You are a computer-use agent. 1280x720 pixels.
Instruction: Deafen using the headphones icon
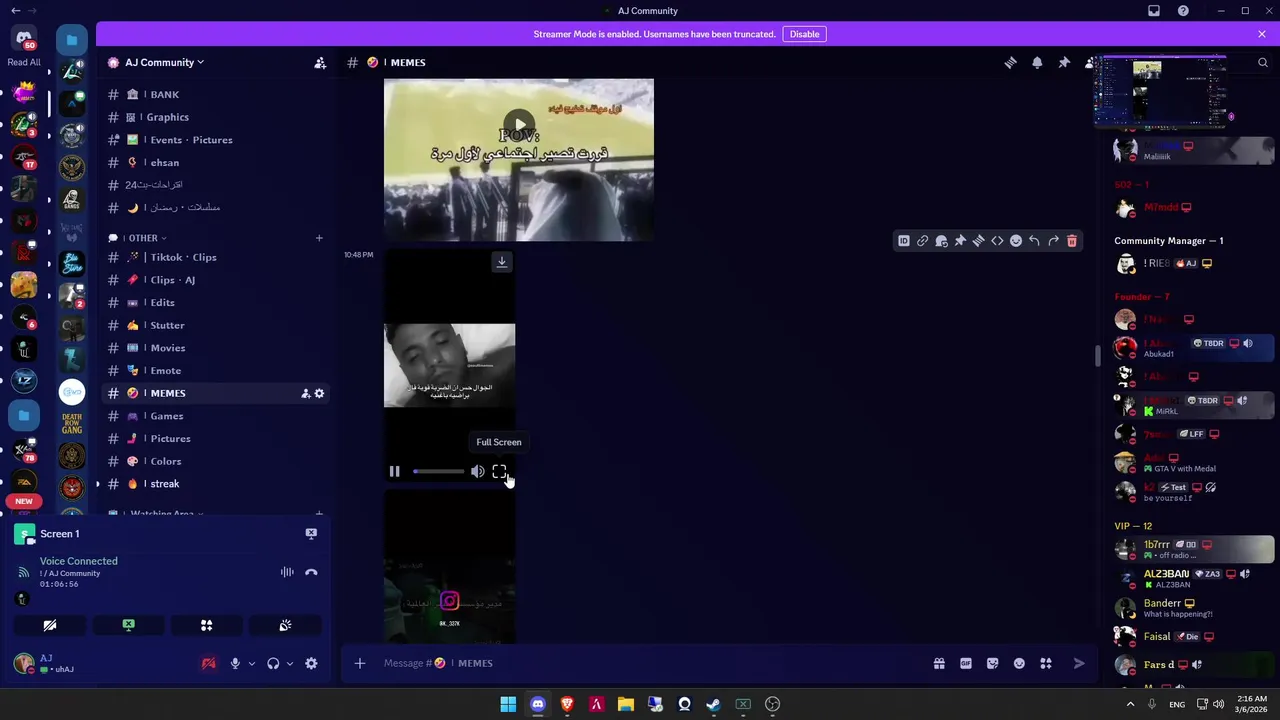[x=273, y=663]
